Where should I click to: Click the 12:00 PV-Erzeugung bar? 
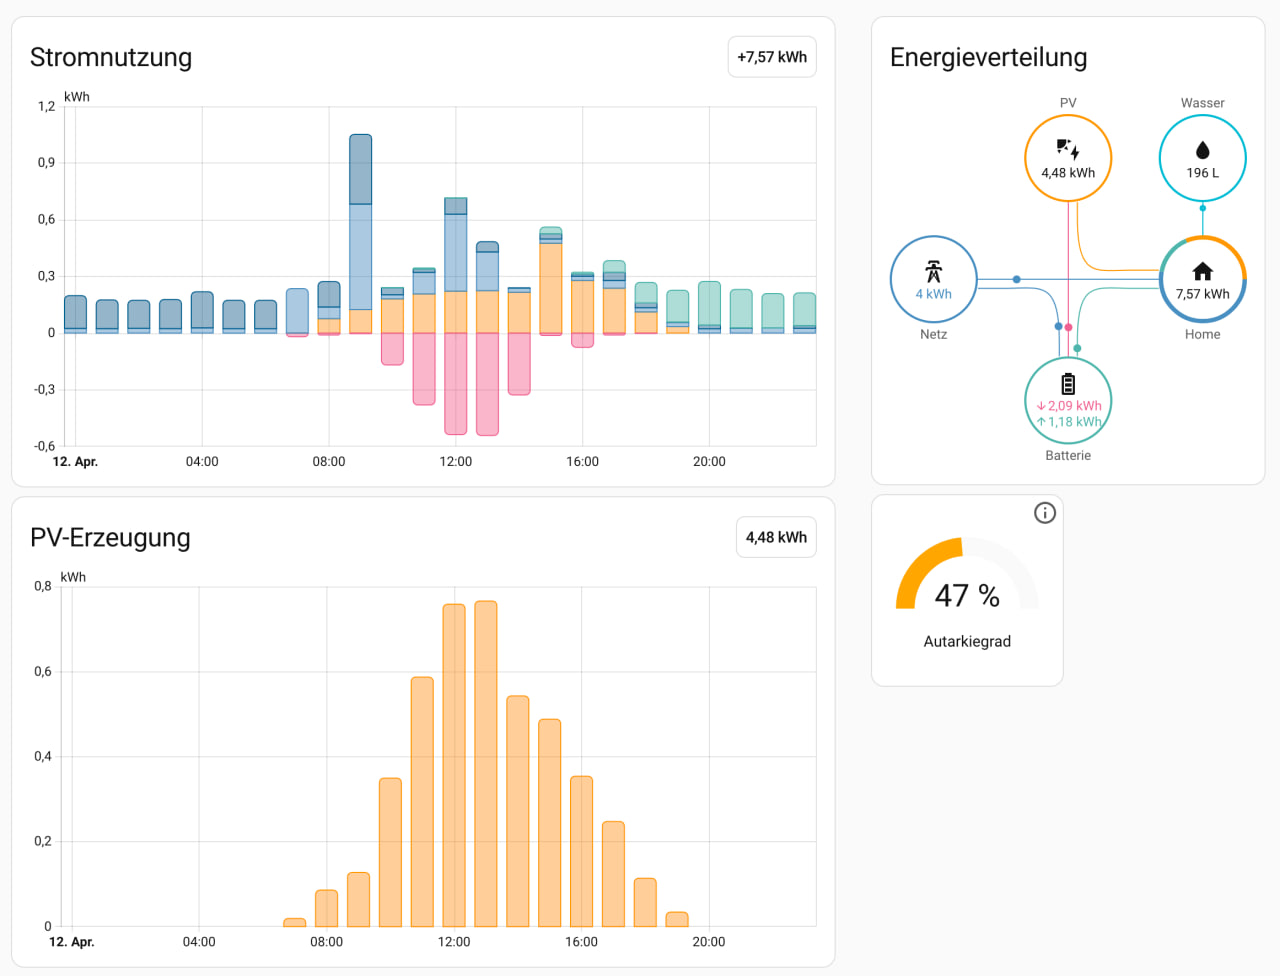tap(454, 765)
